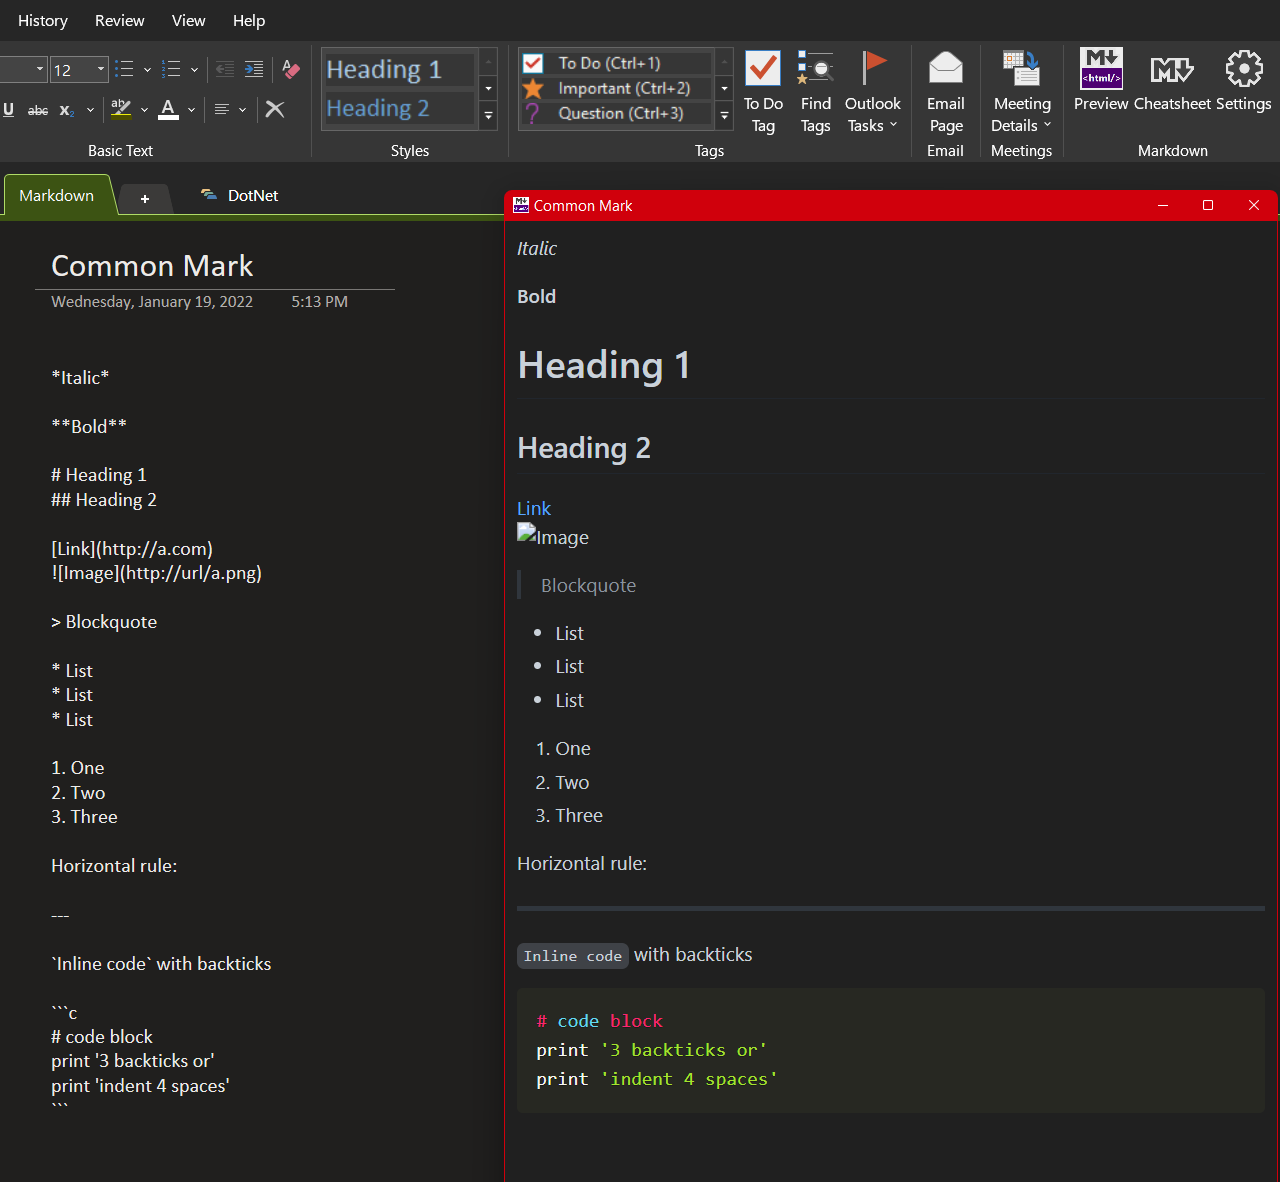Open the History ribbon tab
Screen dimensions: 1280x1182
click(43, 20)
